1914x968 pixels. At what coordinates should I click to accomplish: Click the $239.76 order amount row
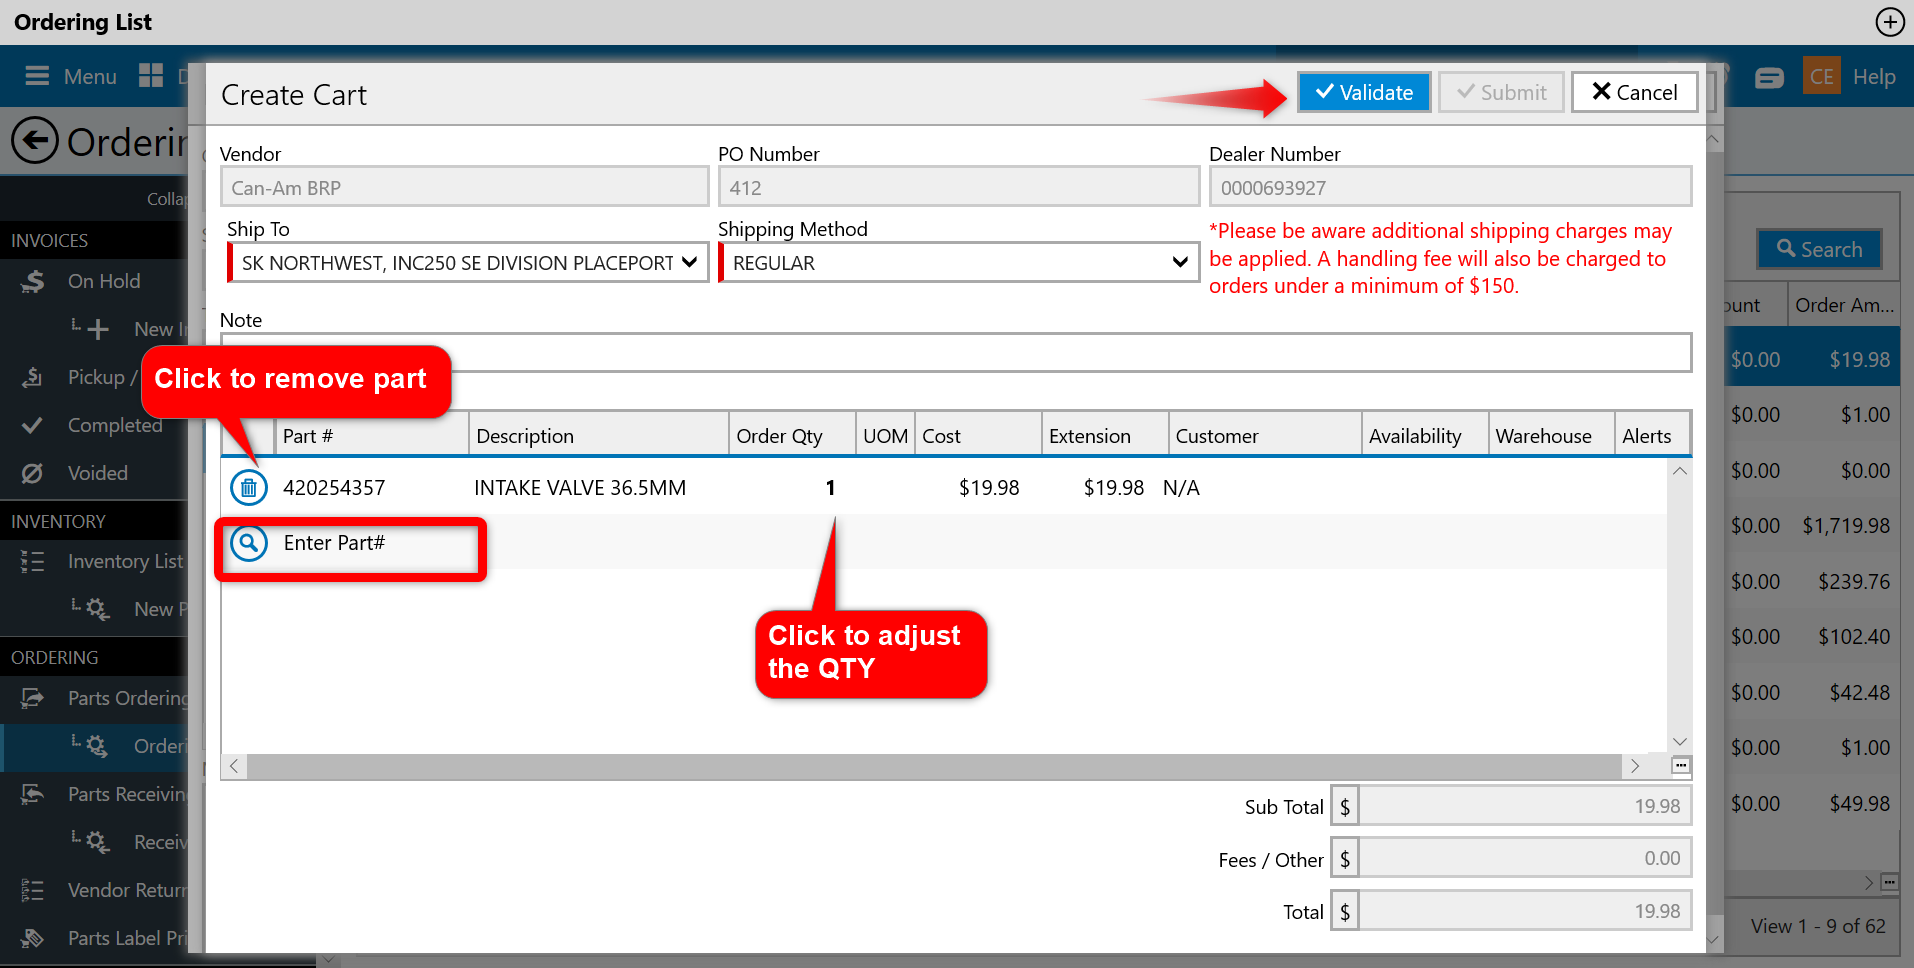(x=1854, y=581)
